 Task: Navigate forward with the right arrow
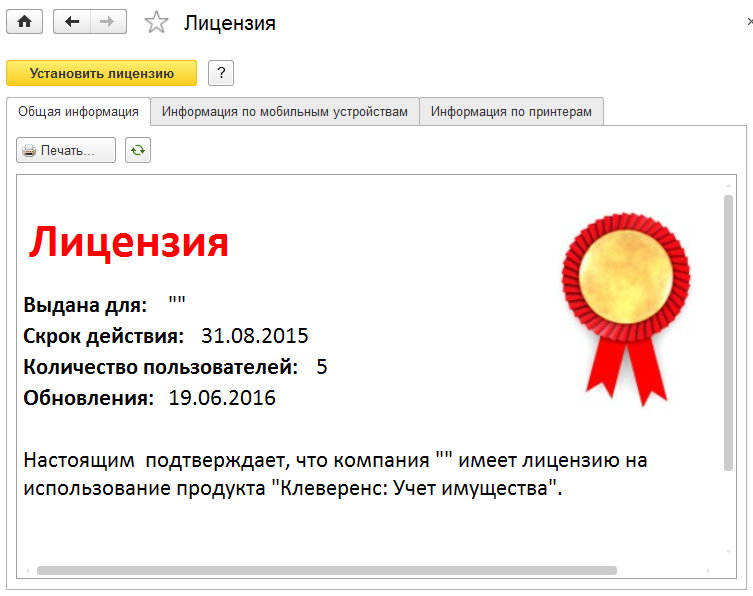pyautogui.click(x=108, y=22)
